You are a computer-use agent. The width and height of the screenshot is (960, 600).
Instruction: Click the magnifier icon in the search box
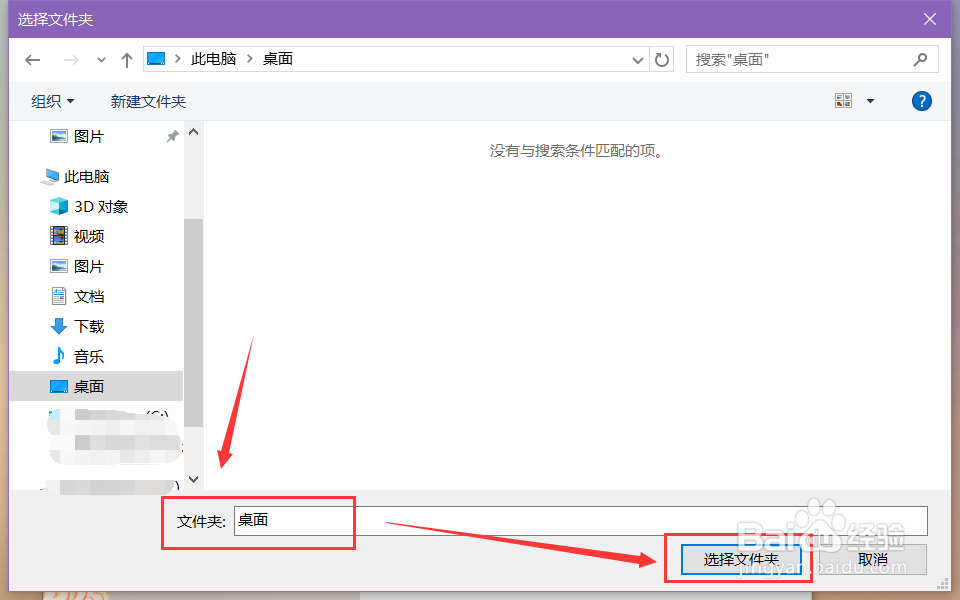[x=920, y=59]
